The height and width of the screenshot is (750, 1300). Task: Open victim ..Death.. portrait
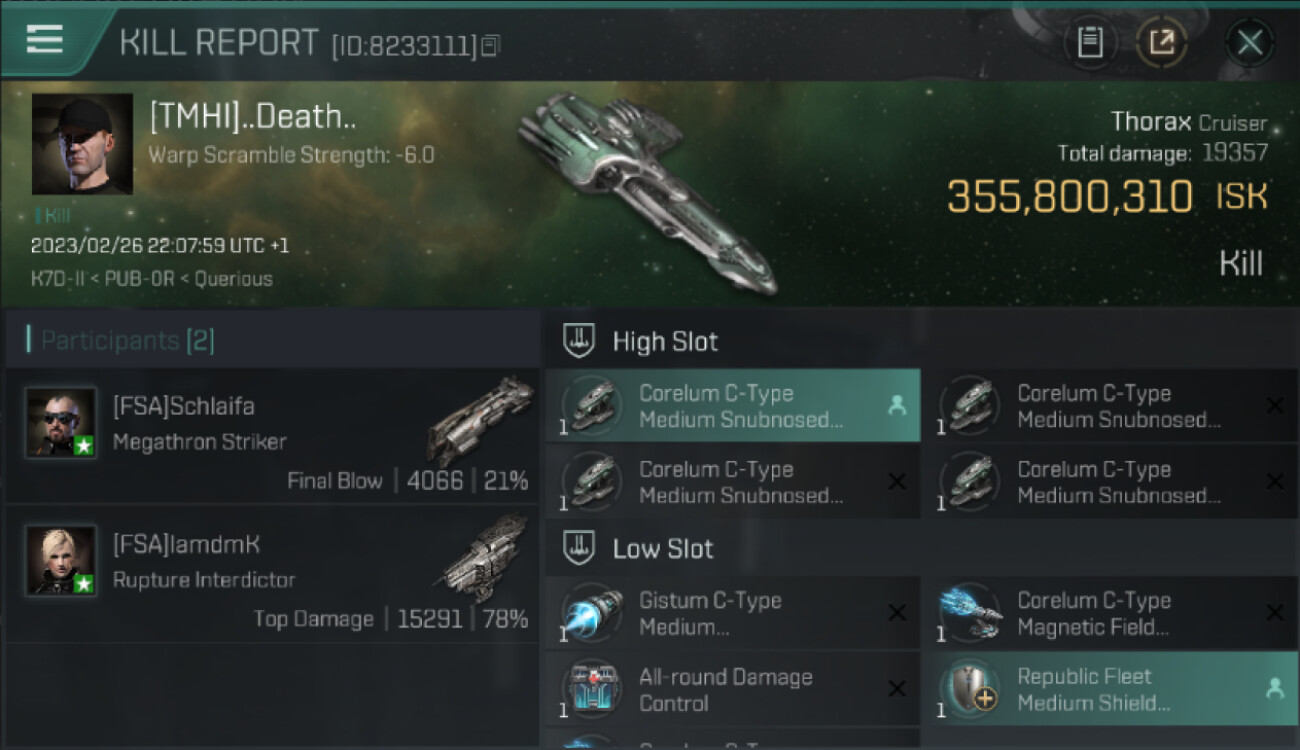click(82, 144)
